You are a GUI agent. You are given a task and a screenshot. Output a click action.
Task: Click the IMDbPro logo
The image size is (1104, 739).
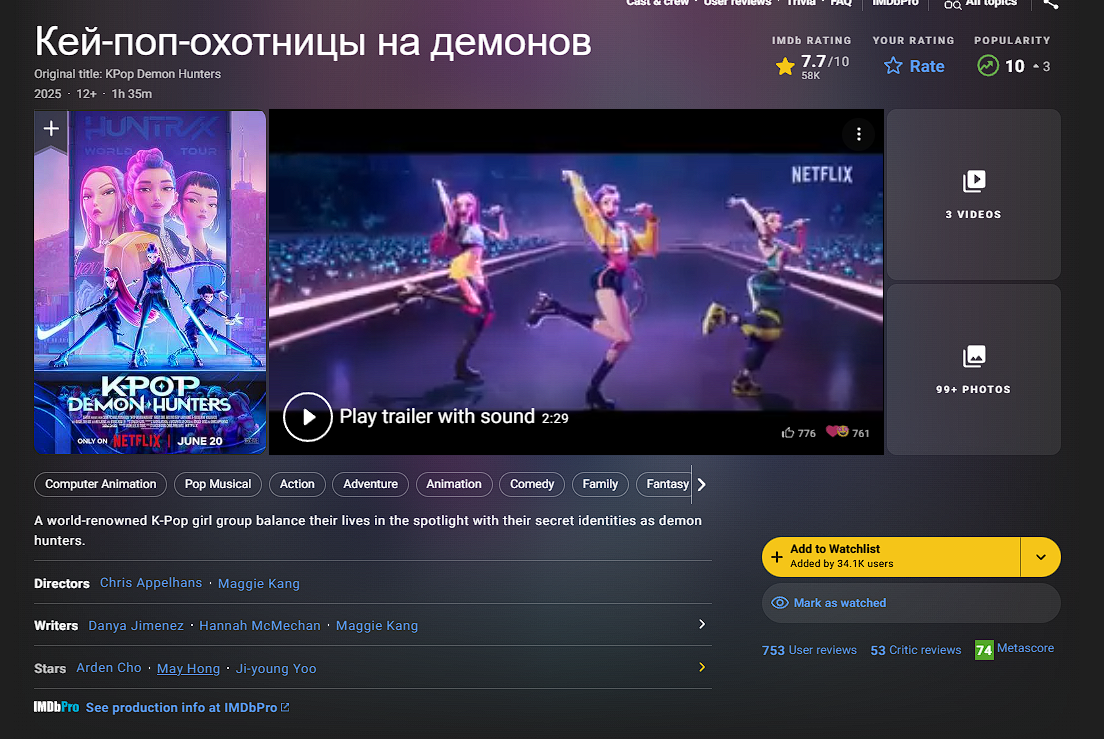pyautogui.click(x=56, y=707)
